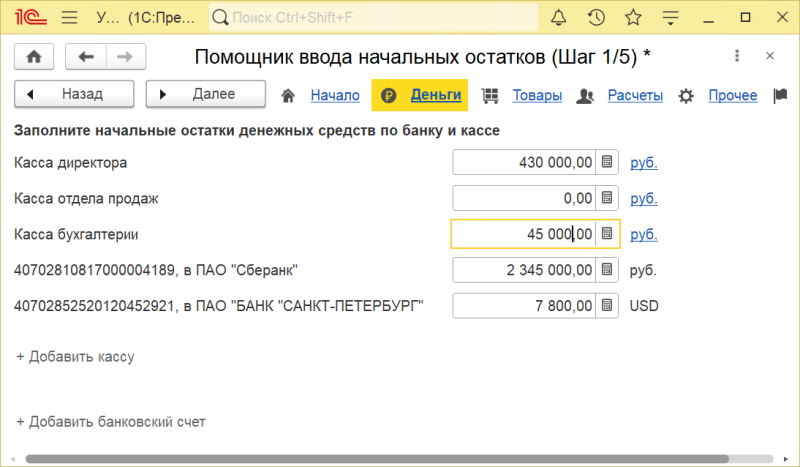Click руб. link for Касса директора
Screen dimensions: 800x467
click(644, 163)
